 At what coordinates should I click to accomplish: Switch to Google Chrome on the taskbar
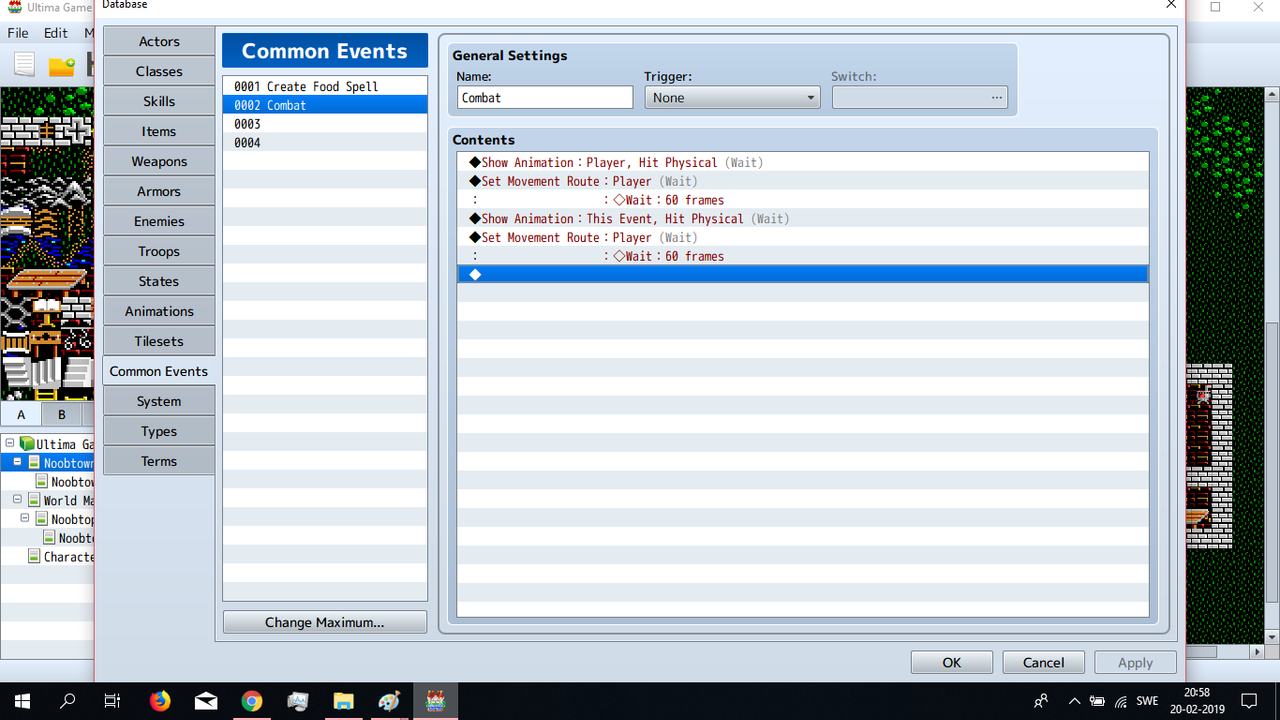252,701
